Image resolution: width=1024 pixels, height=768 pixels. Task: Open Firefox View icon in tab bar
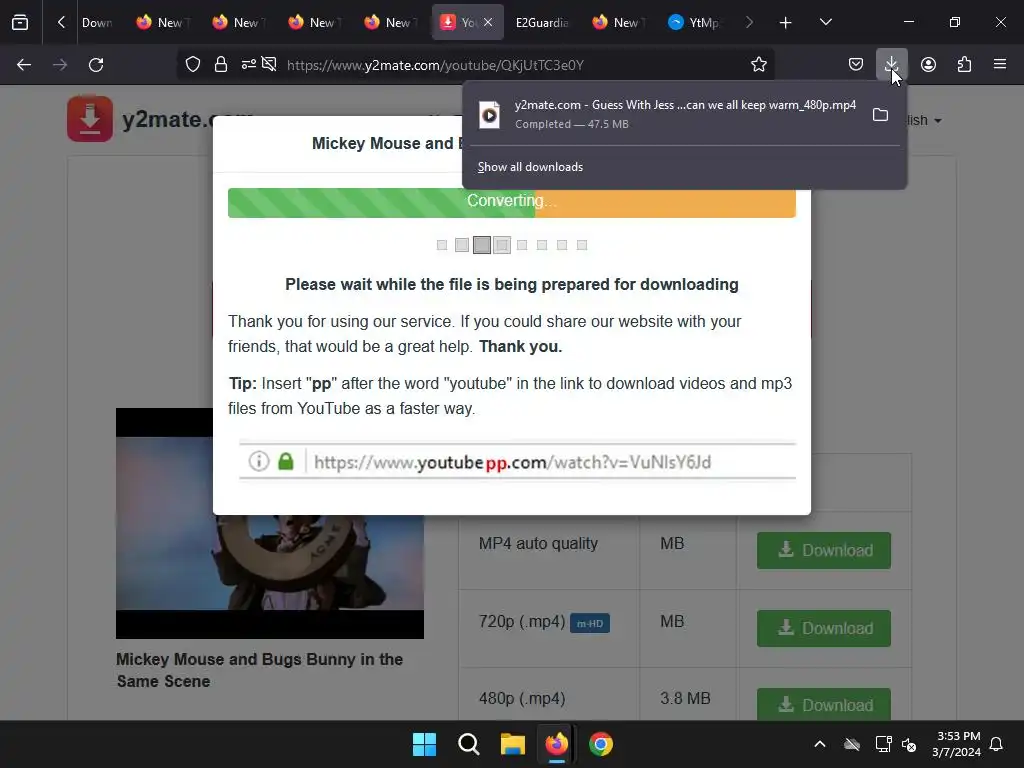(20, 22)
